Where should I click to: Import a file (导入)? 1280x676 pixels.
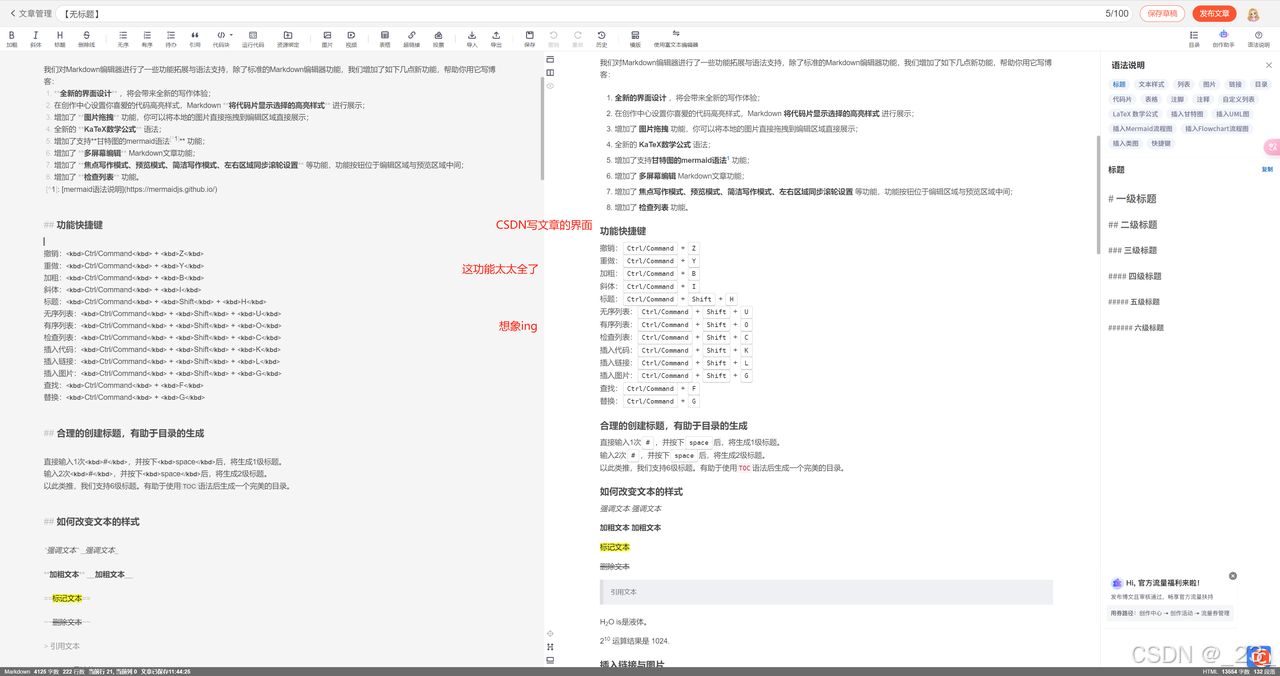(x=472, y=39)
